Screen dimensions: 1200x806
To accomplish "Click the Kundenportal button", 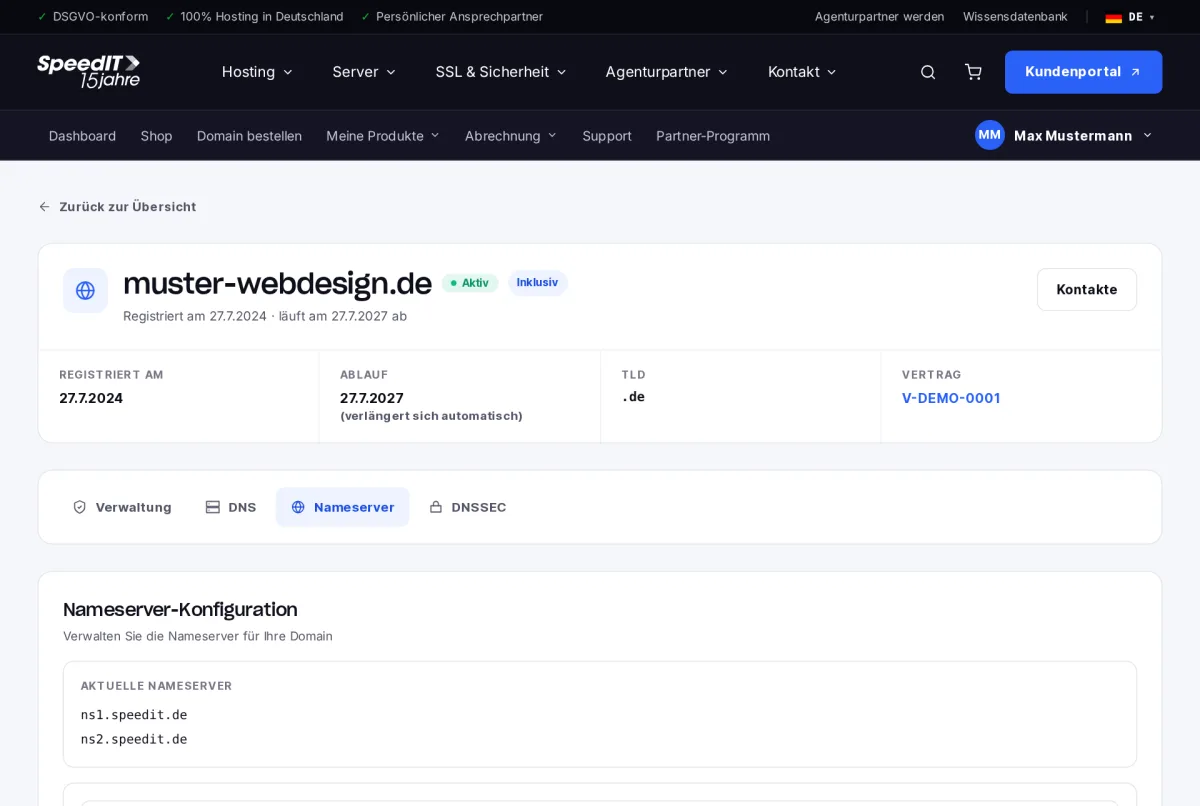I will coord(1083,72).
